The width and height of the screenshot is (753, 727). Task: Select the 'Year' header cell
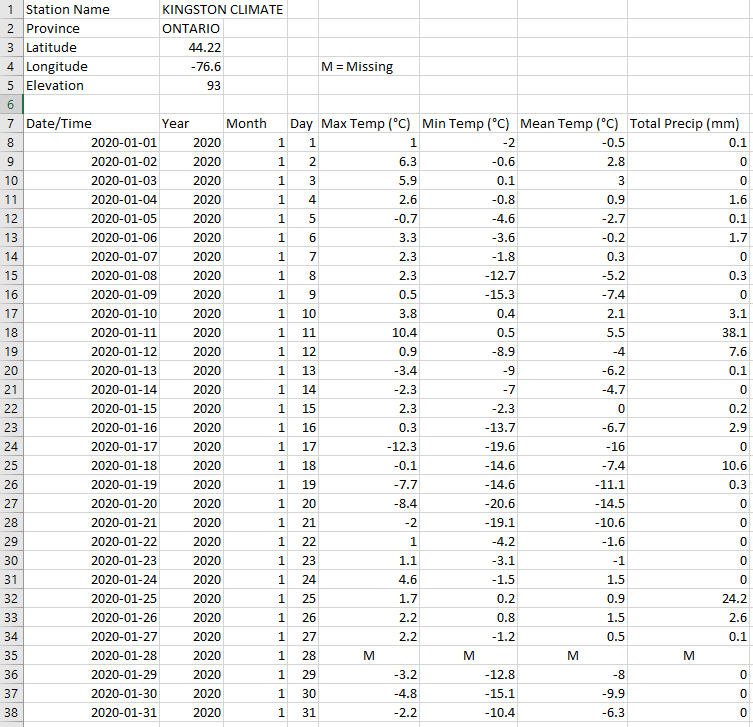[191, 123]
